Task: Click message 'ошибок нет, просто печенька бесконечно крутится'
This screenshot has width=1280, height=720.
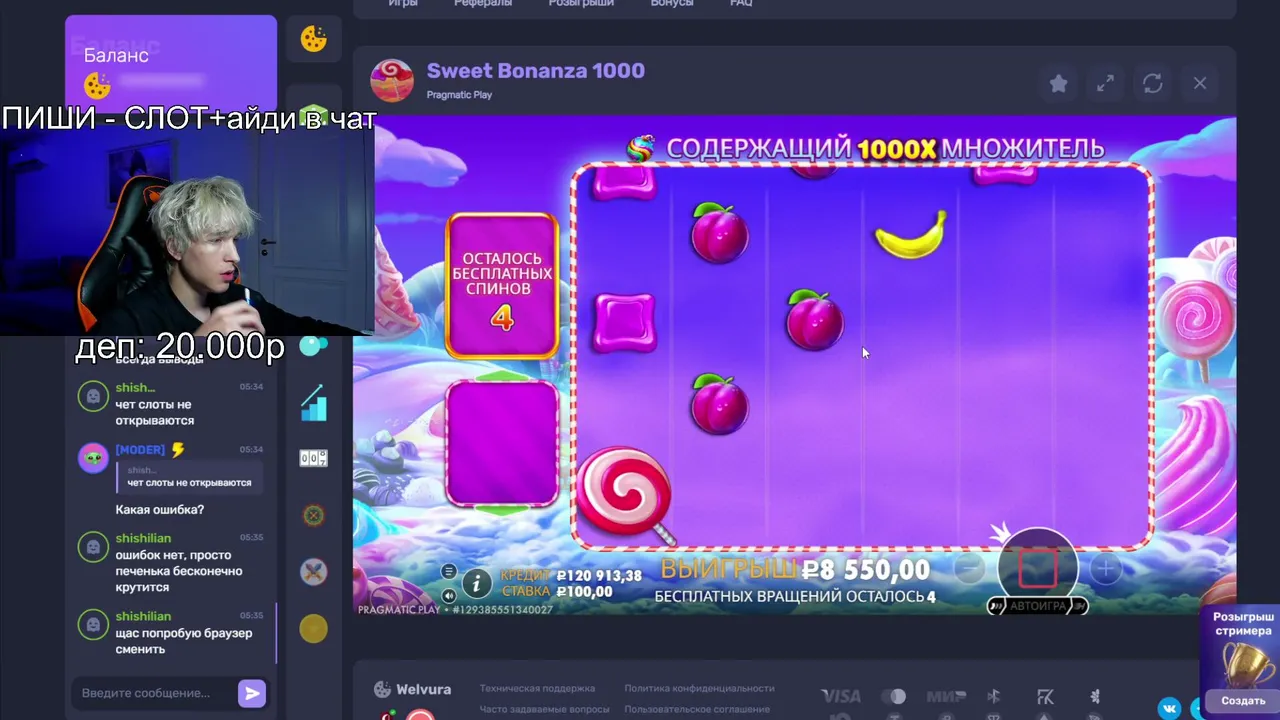Action: pos(179,571)
